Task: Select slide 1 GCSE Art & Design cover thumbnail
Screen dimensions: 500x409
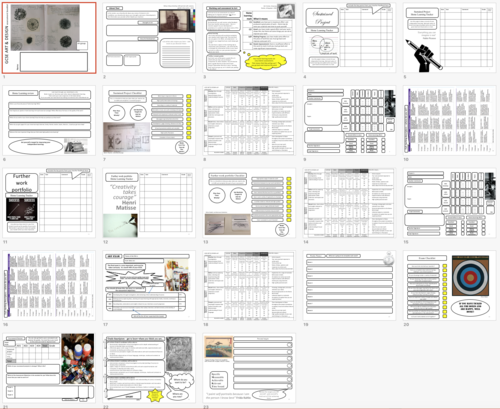Action: (x=49, y=38)
